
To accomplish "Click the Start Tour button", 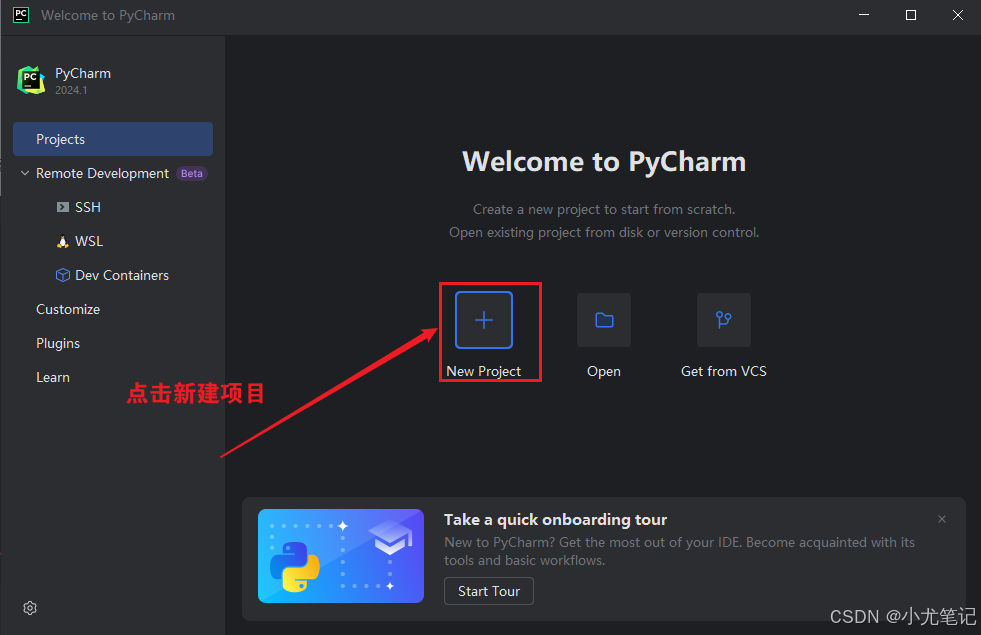I will (488, 591).
